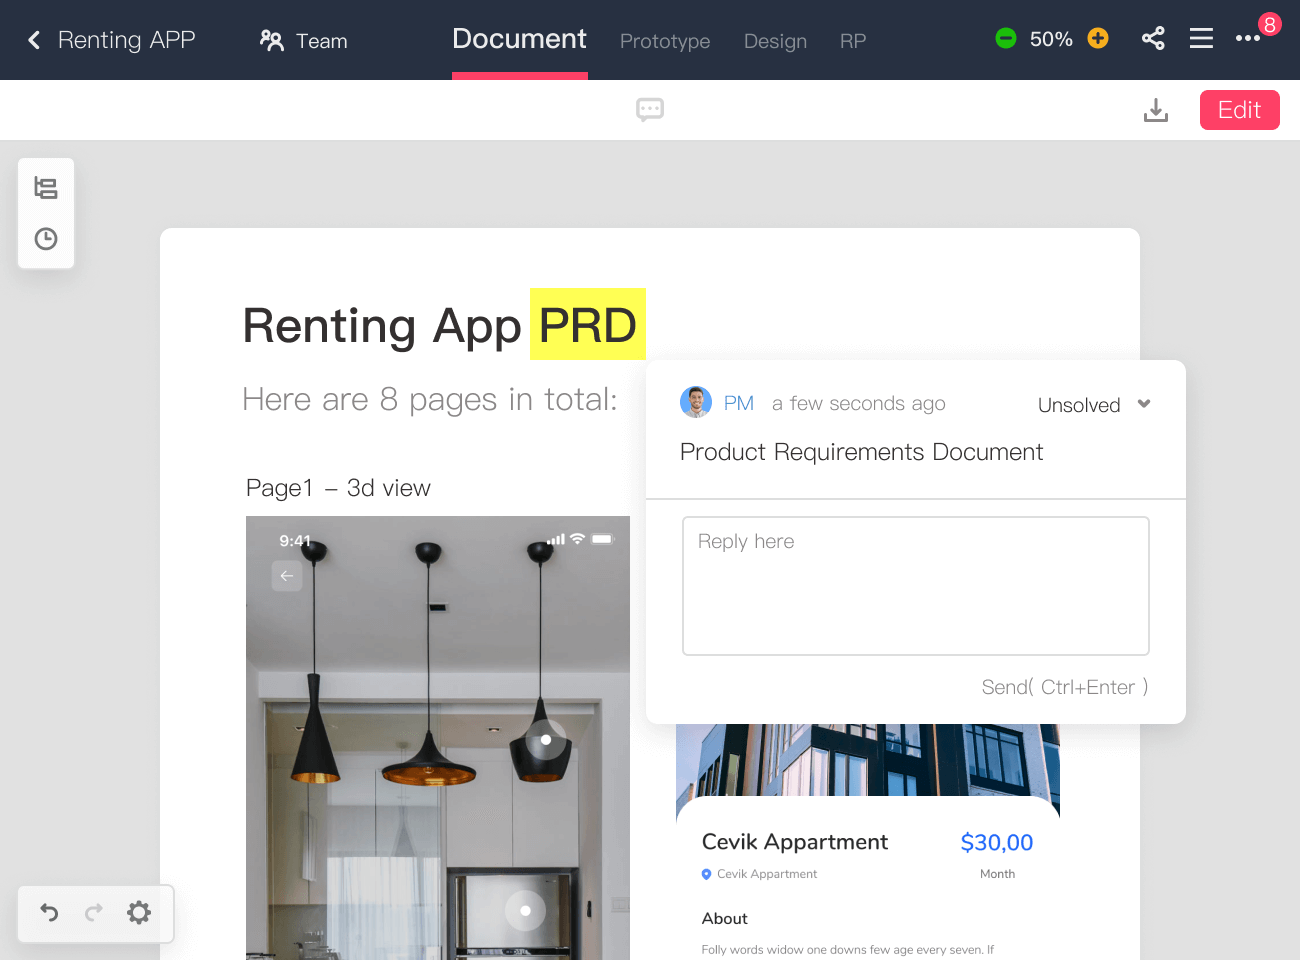The height and width of the screenshot is (960, 1300).
Task: Click the share icon in top bar
Action: 1153,39
